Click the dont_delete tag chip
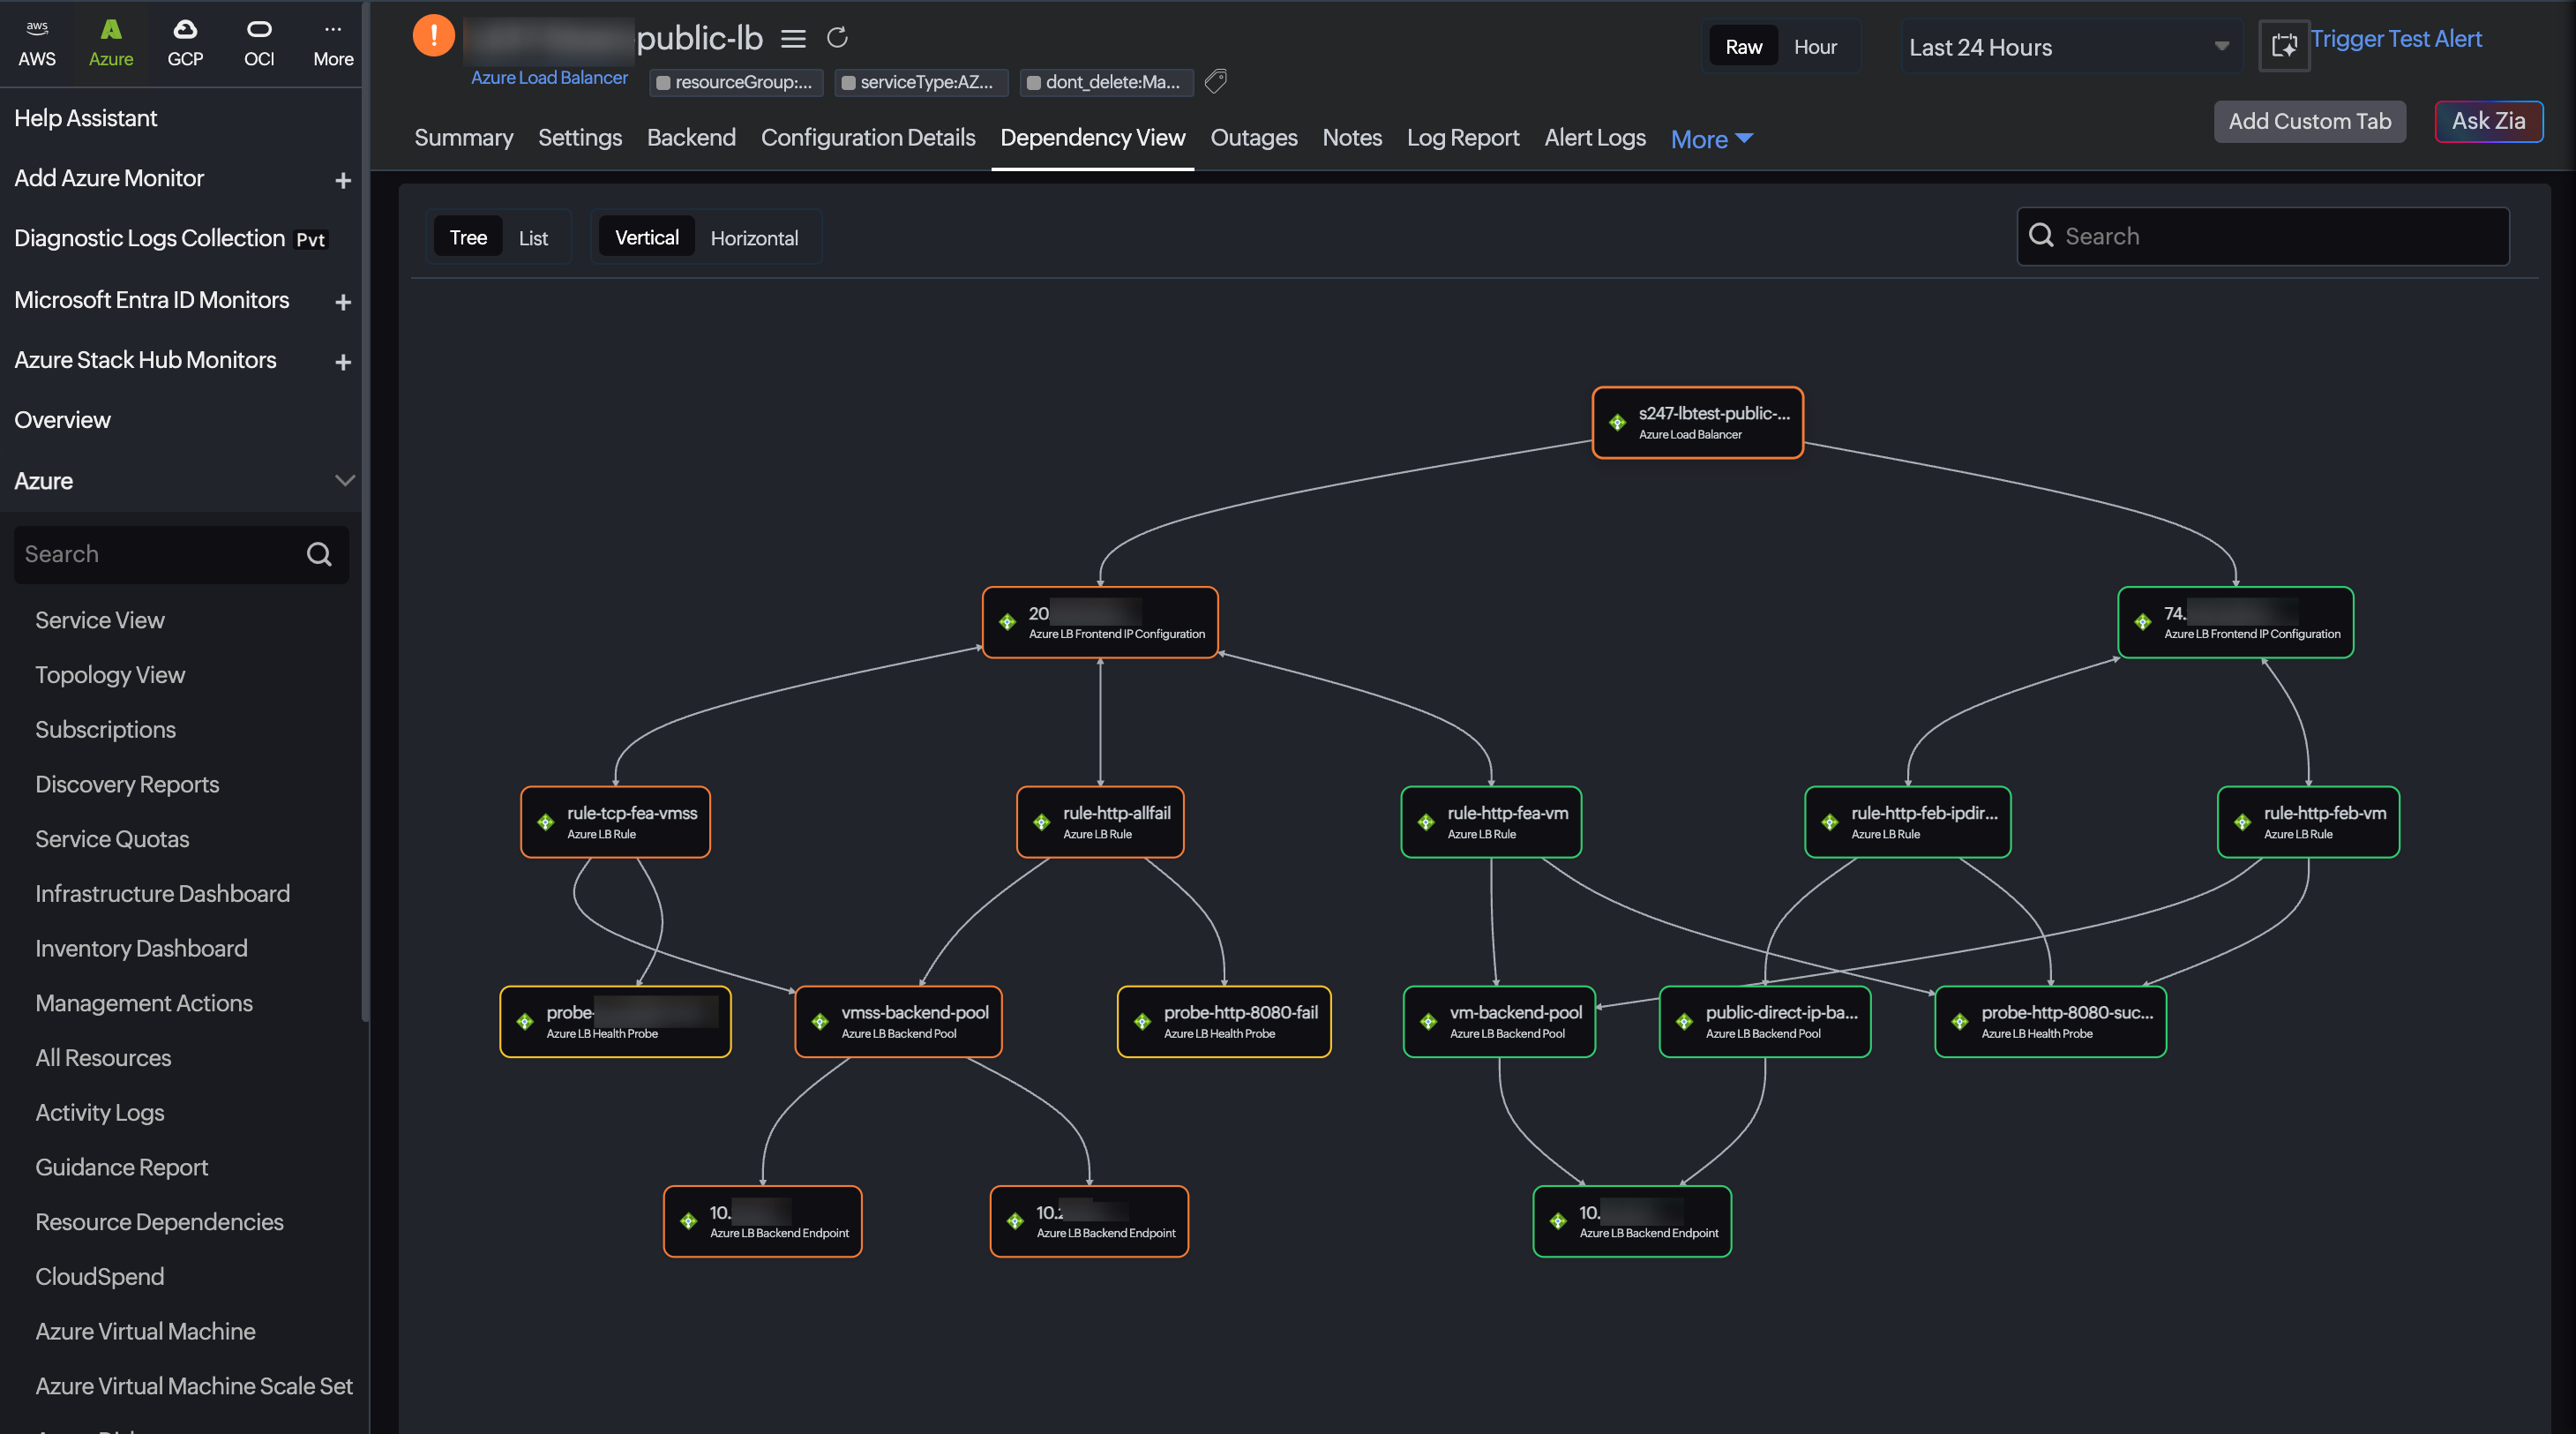Screen dimensions: 2576x1434 click(1106, 82)
